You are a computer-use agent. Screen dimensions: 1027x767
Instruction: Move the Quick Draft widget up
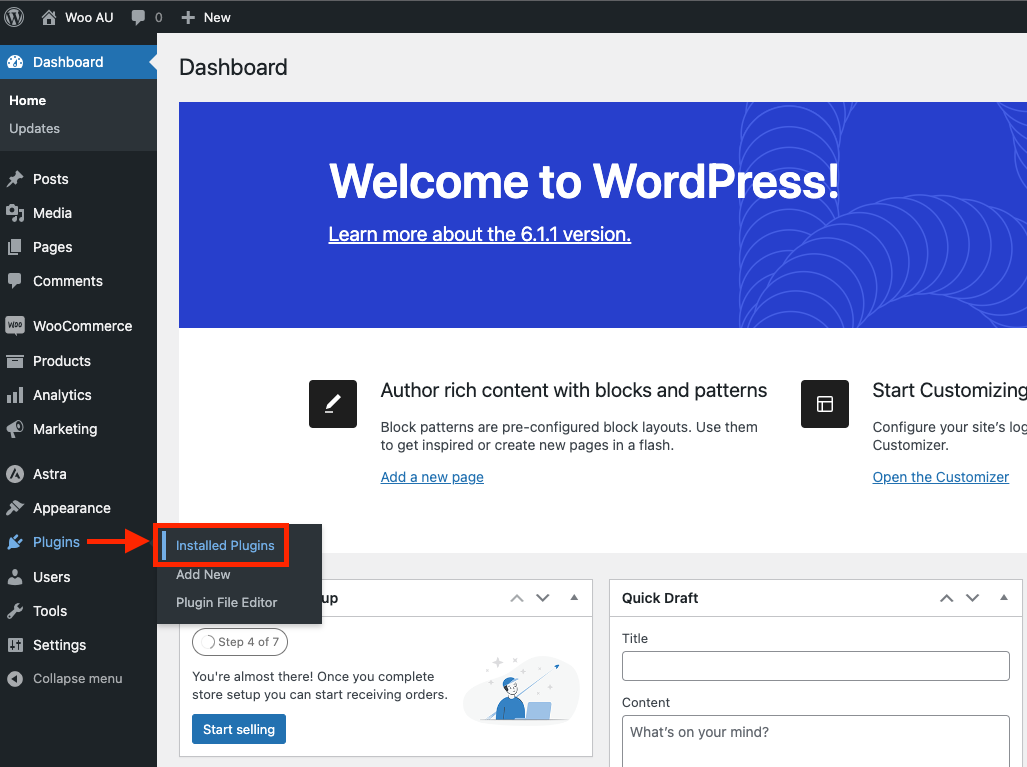click(946, 598)
